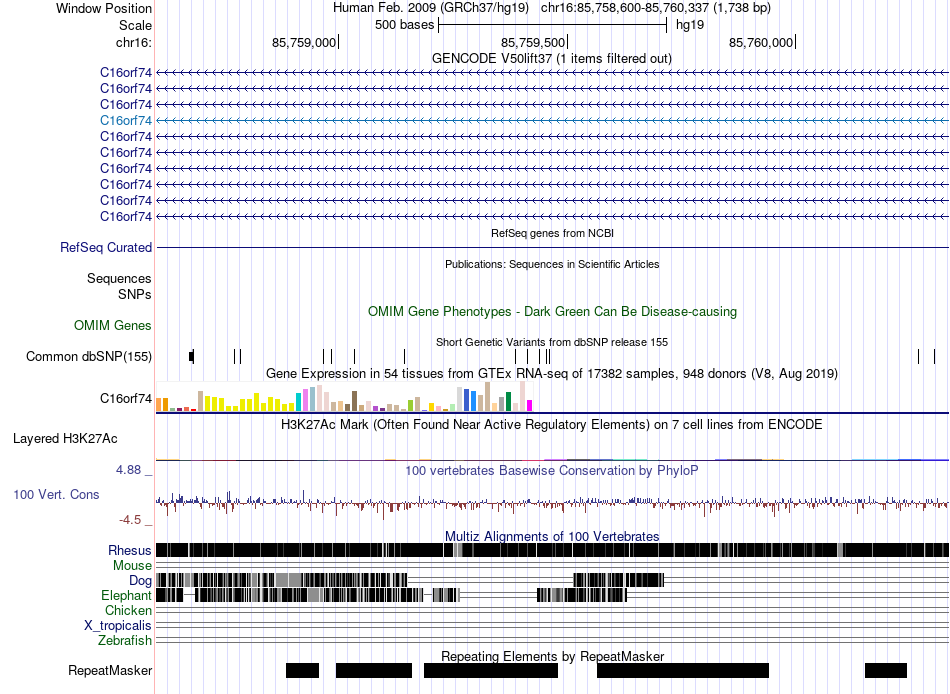The height and width of the screenshot is (694, 950).
Task: Click the RepeatMasker track label
Action: tap(110, 670)
